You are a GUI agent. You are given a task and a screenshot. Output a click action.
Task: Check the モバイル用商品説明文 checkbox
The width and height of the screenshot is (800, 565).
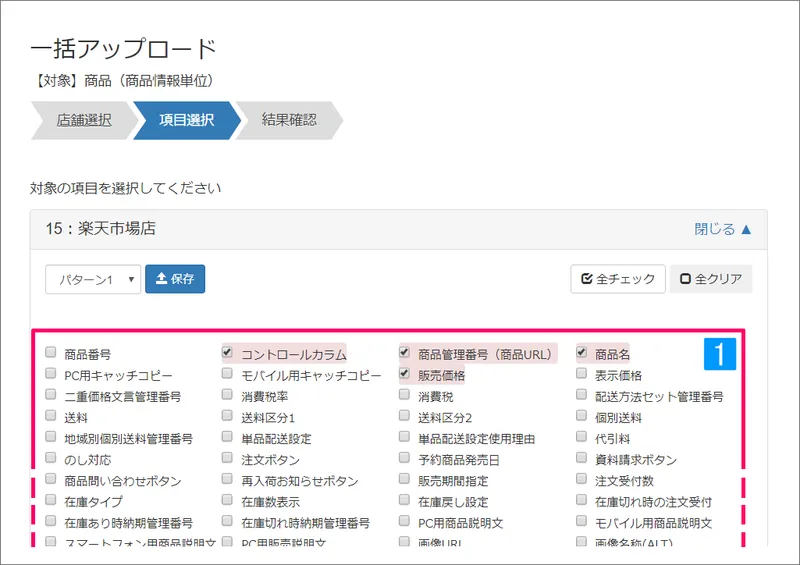[581, 520]
